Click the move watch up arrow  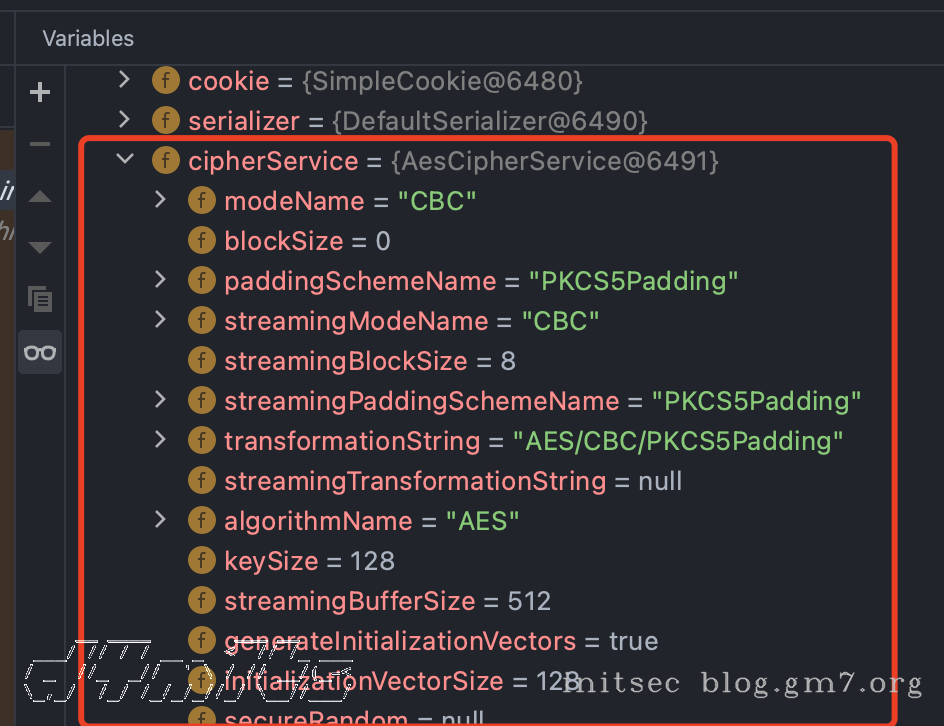[x=40, y=197]
